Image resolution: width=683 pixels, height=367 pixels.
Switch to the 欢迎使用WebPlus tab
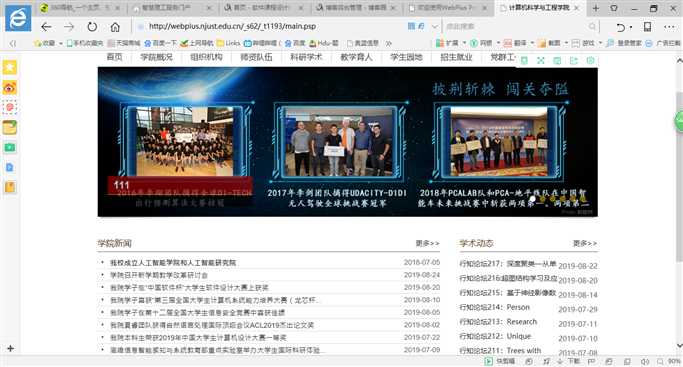tap(448, 8)
